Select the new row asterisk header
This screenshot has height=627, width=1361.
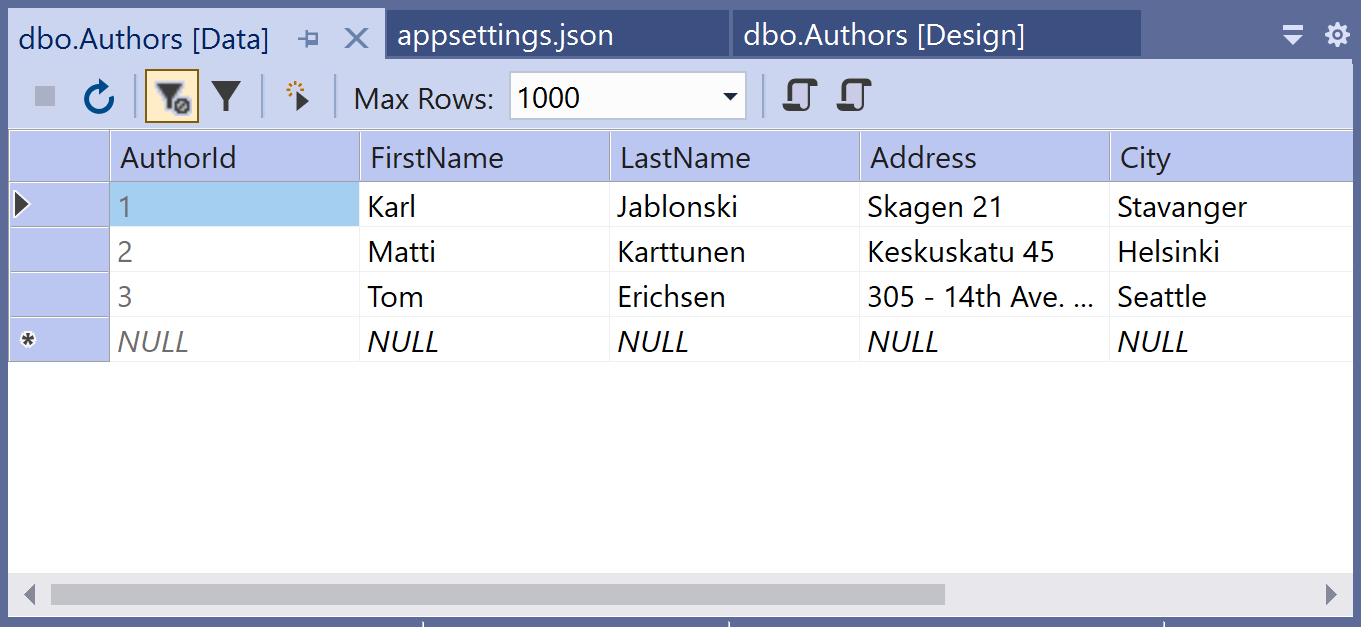point(59,340)
